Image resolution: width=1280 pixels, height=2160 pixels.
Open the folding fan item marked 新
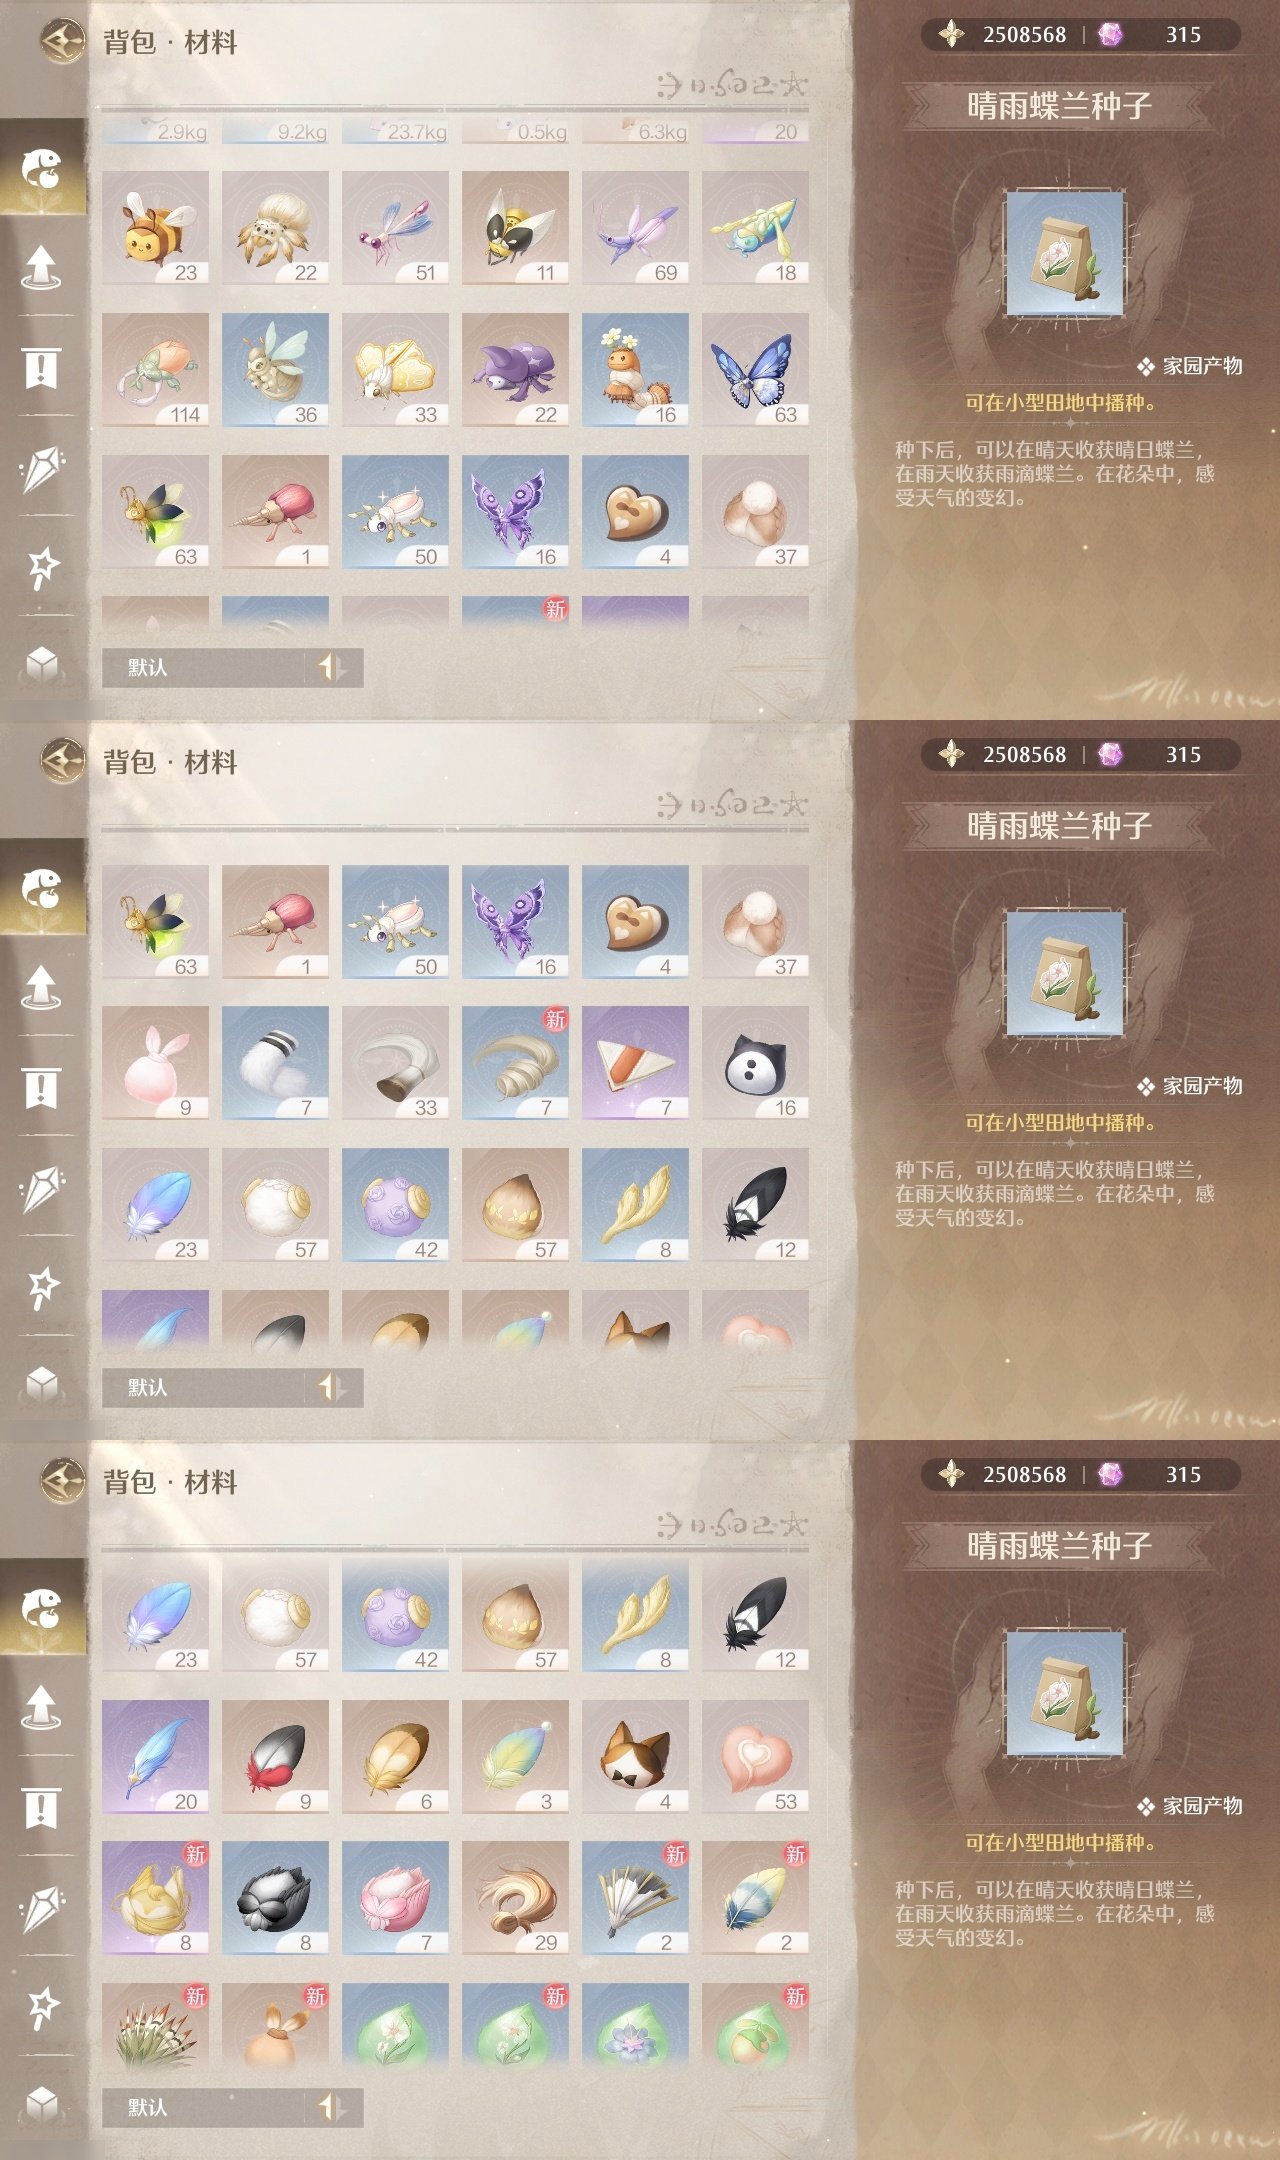click(x=635, y=1898)
